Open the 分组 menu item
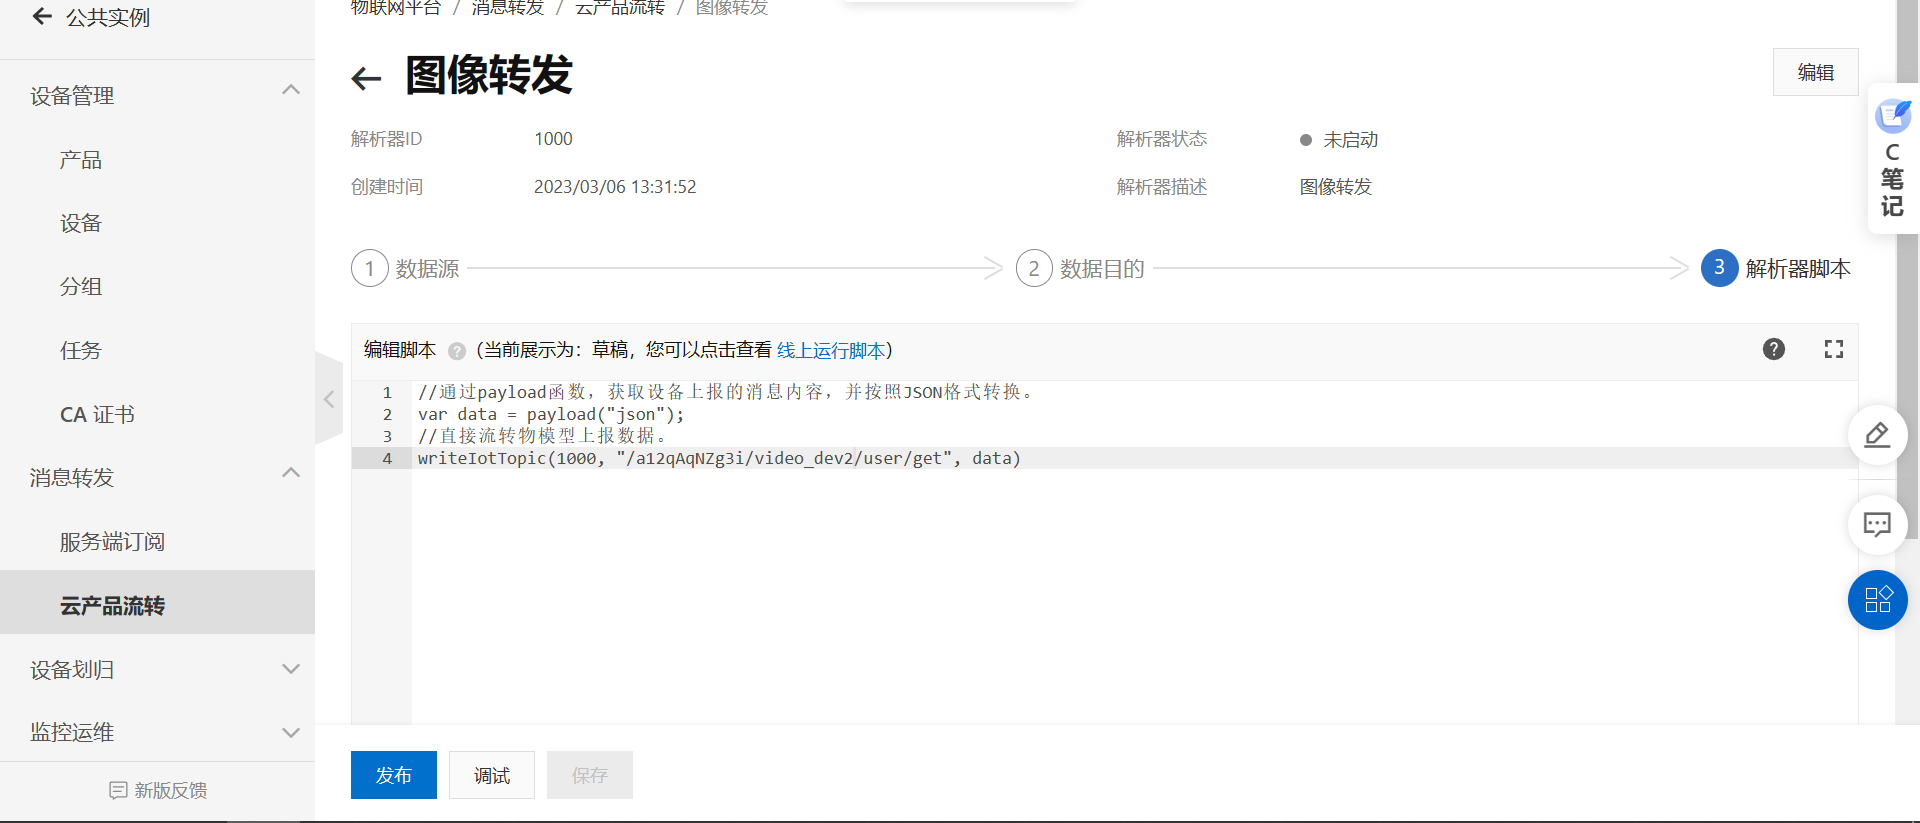 click(x=81, y=287)
